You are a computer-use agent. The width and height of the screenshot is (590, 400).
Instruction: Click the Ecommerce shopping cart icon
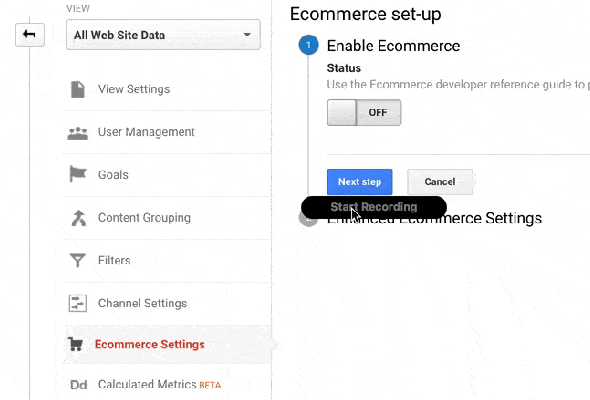click(x=75, y=344)
